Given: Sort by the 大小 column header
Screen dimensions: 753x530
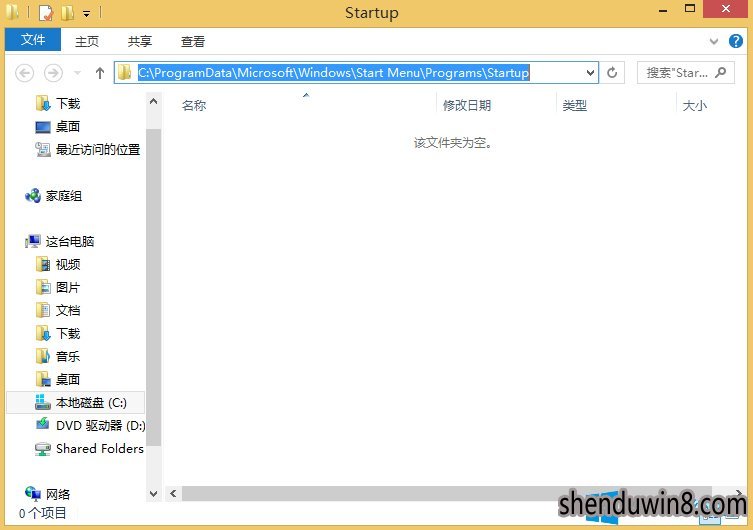Looking at the screenshot, I should (695, 106).
